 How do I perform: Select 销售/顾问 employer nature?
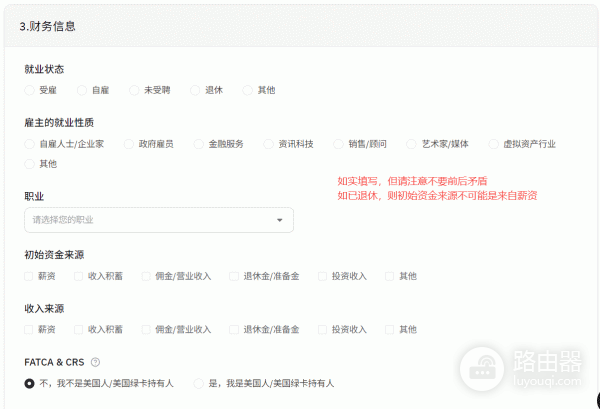[x=338, y=144]
